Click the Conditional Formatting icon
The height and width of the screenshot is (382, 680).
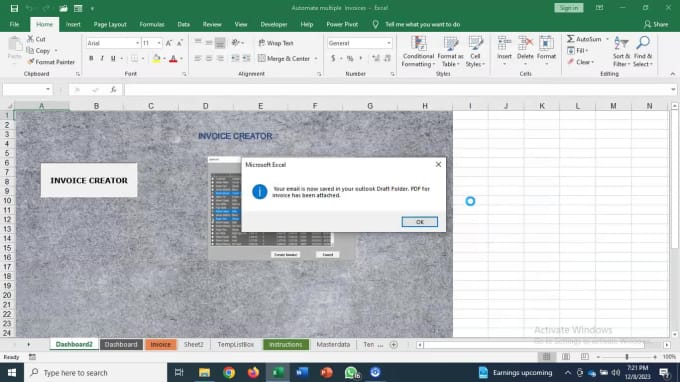coord(418,43)
